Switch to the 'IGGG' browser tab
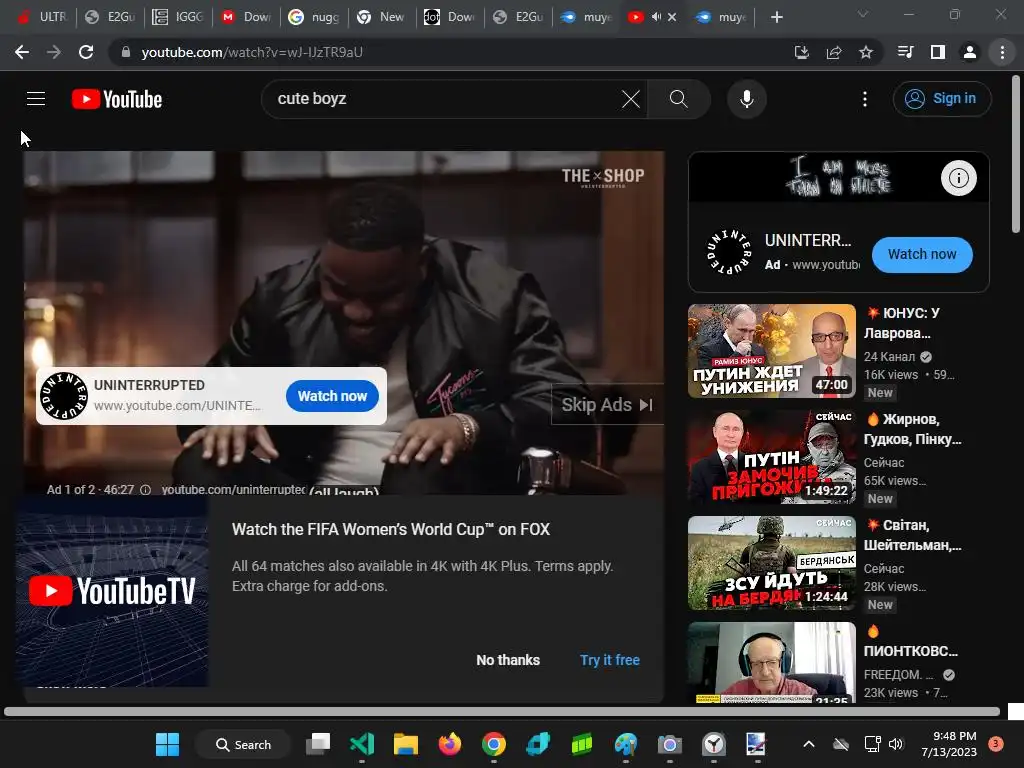 (178, 17)
